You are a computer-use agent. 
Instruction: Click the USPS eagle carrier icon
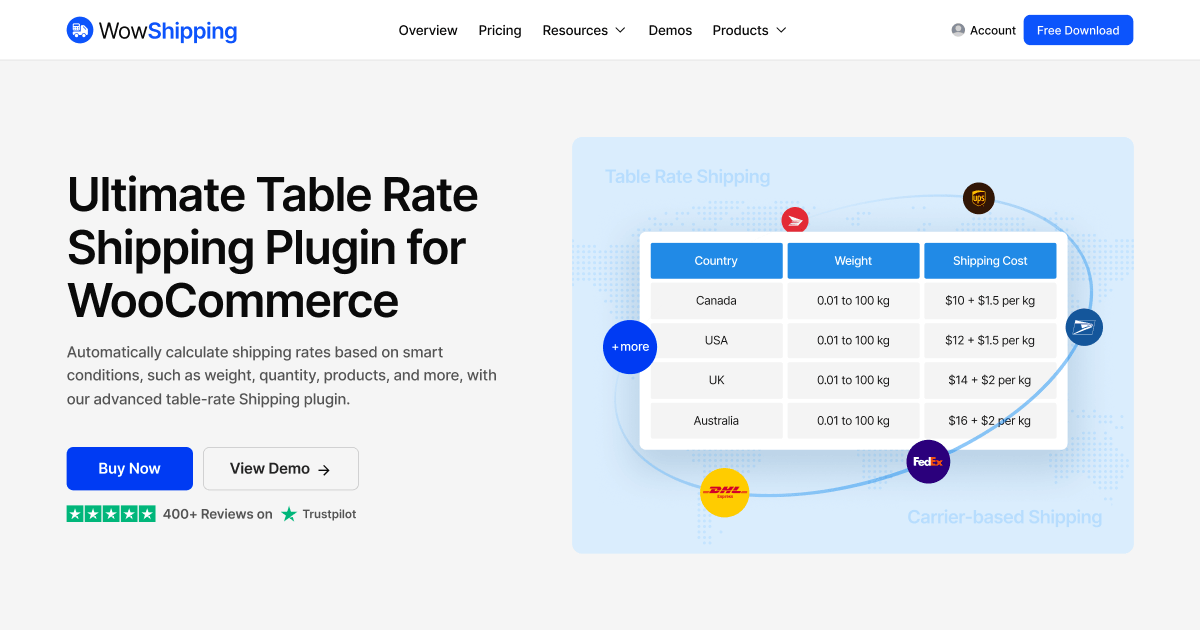click(1084, 327)
